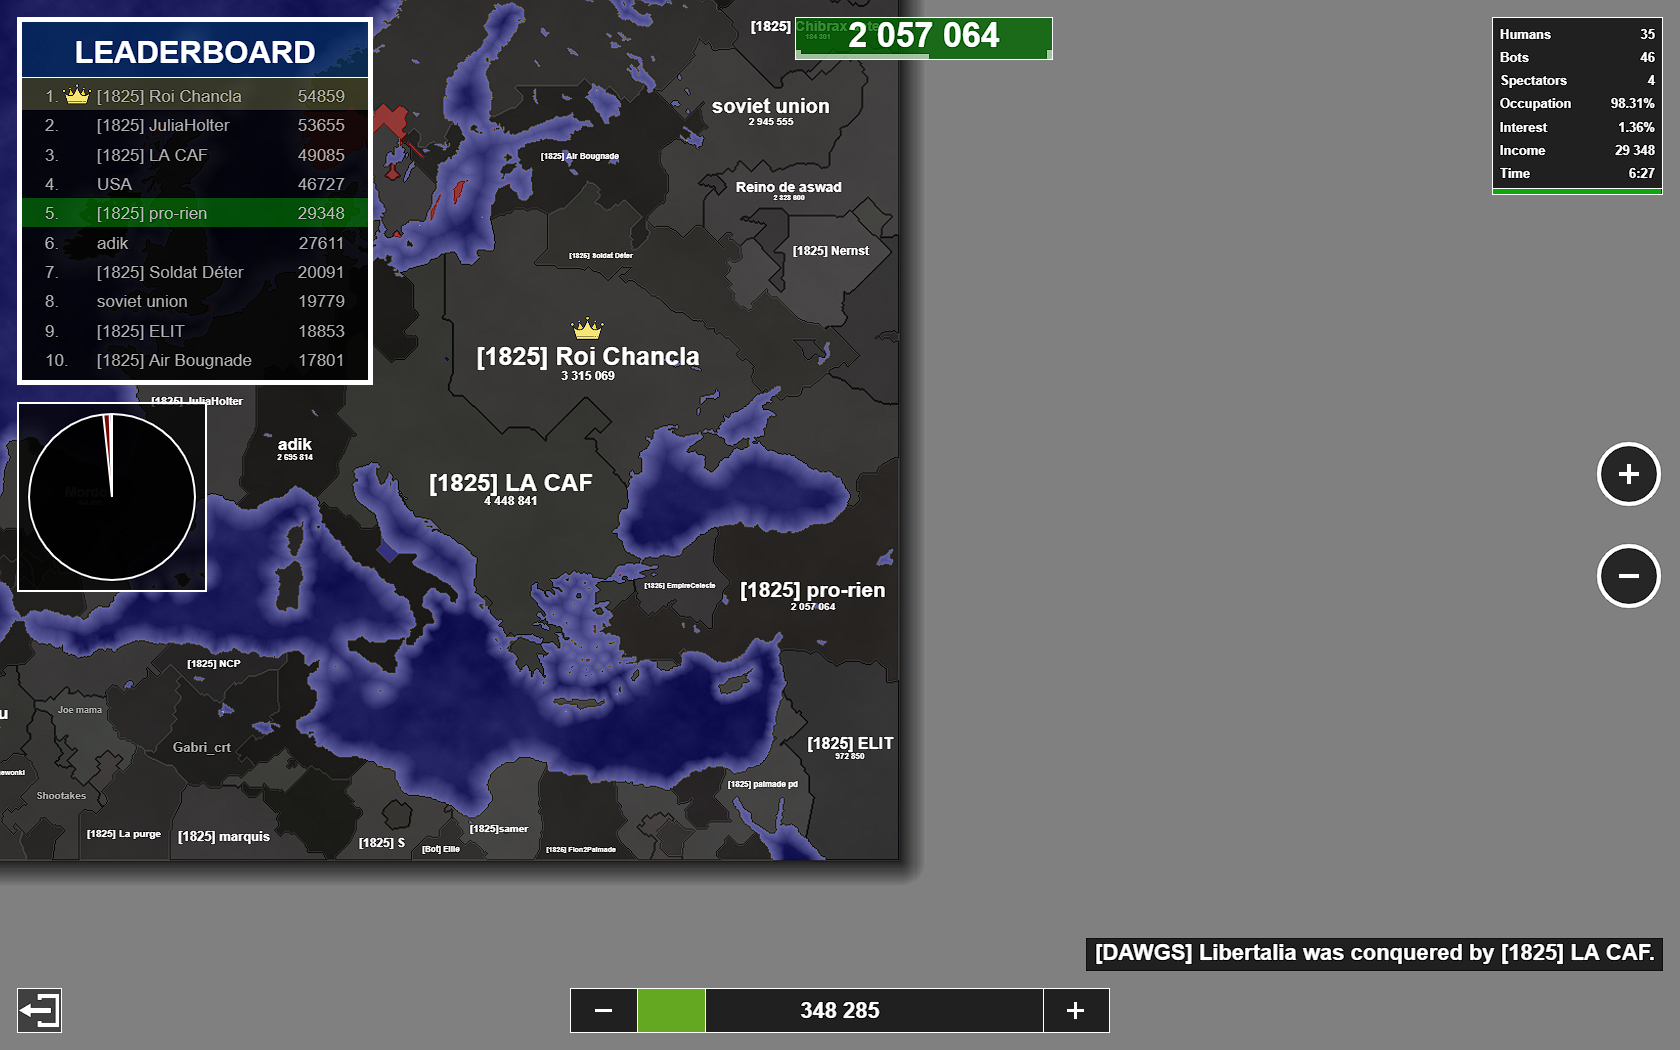
Task: Click Reino de aswad territory label
Action: [789, 187]
